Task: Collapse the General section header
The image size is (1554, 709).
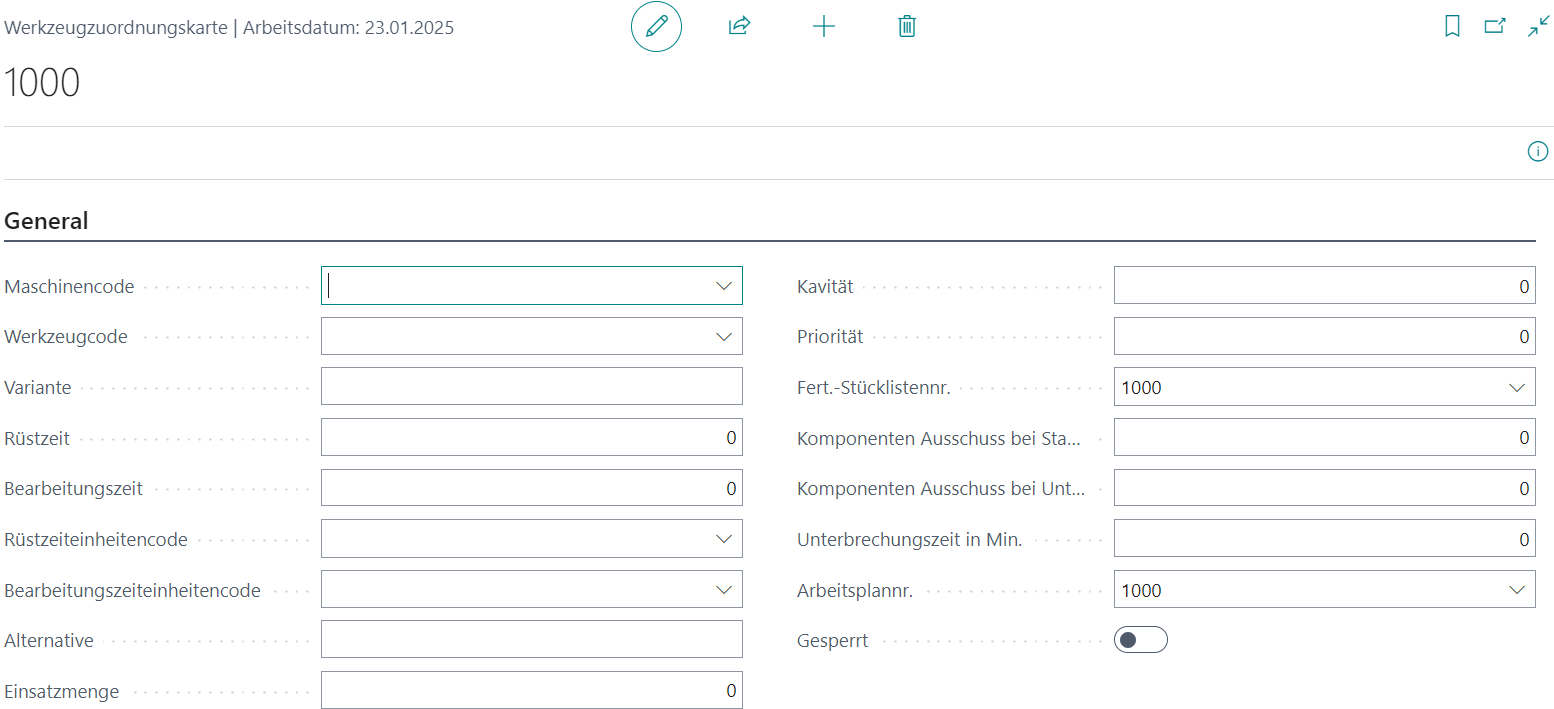Action: [47, 221]
